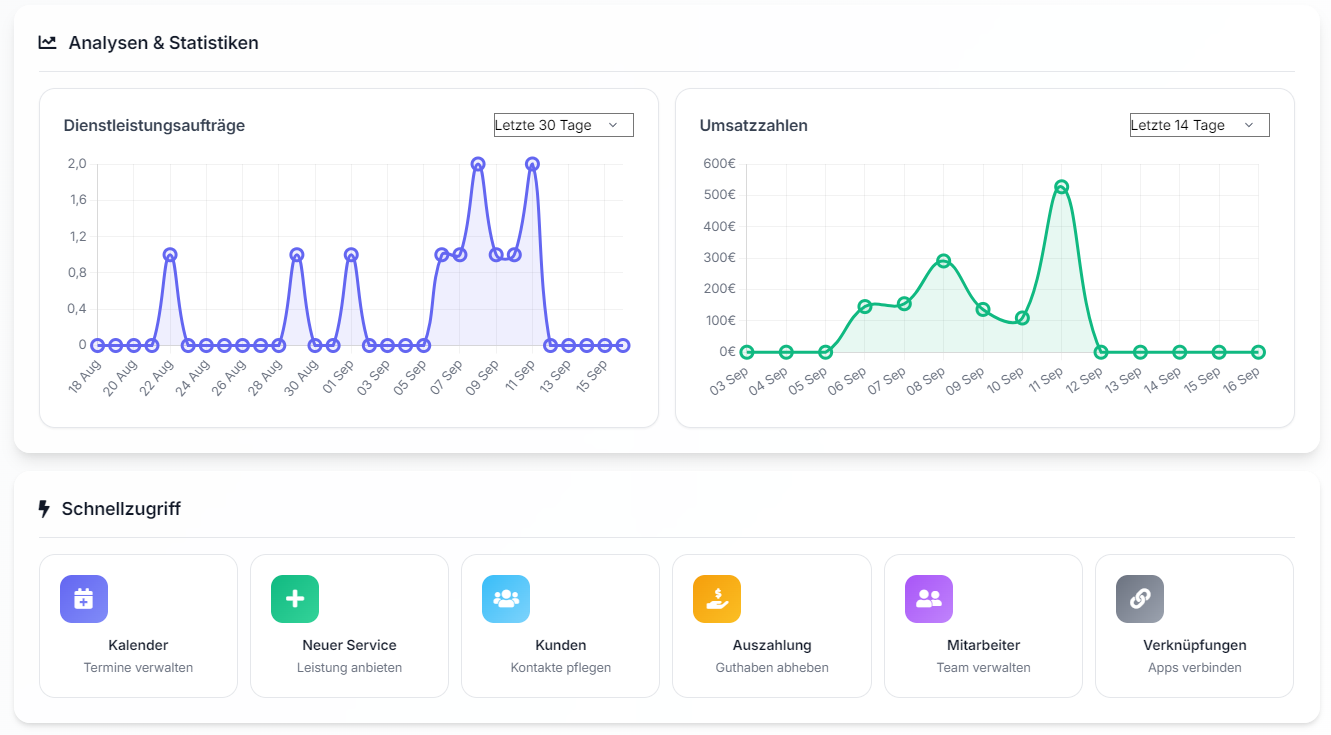The image size is (1331, 735).
Task: Select the Schnellzugriff section header
Action: [x=121, y=508]
